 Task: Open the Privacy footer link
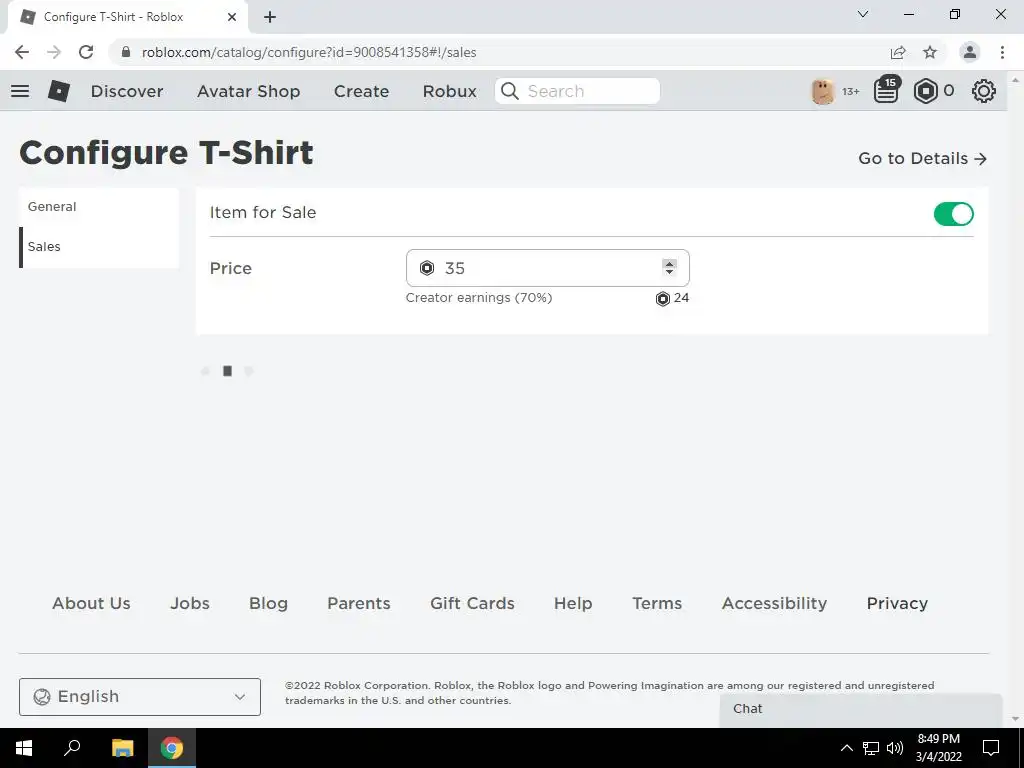pos(897,603)
